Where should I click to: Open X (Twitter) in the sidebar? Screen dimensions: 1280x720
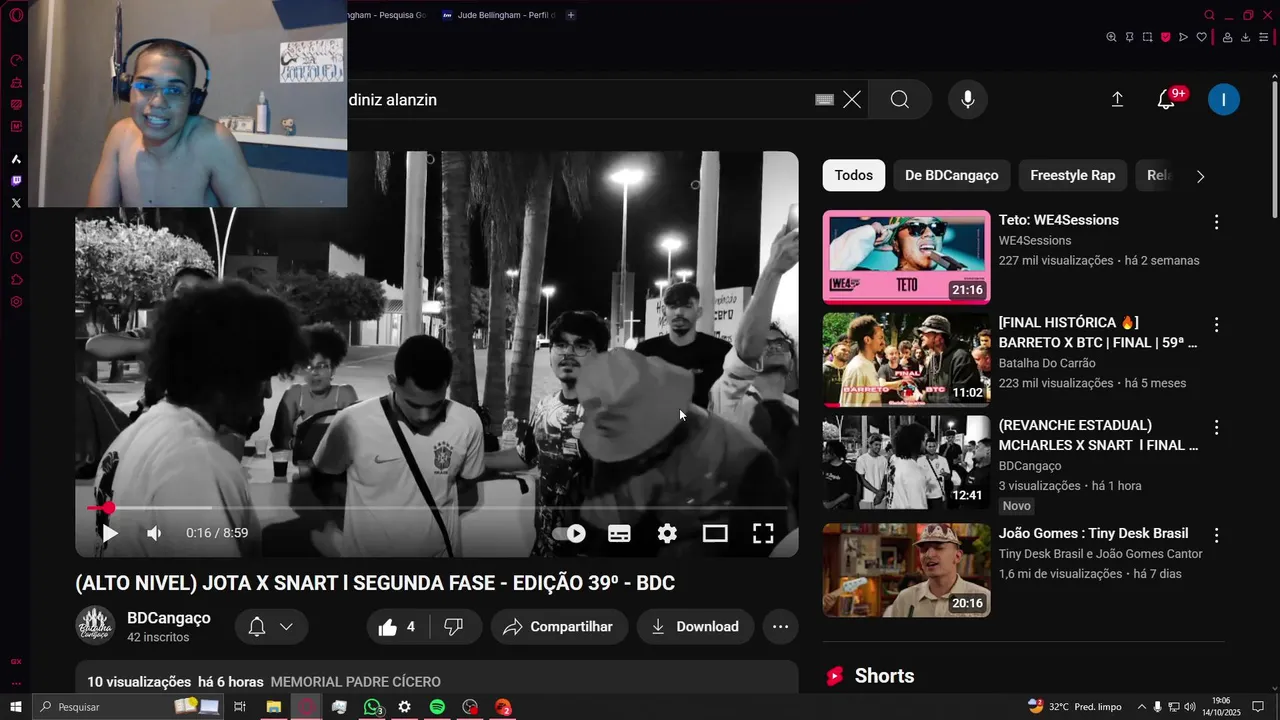tap(16, 203)
